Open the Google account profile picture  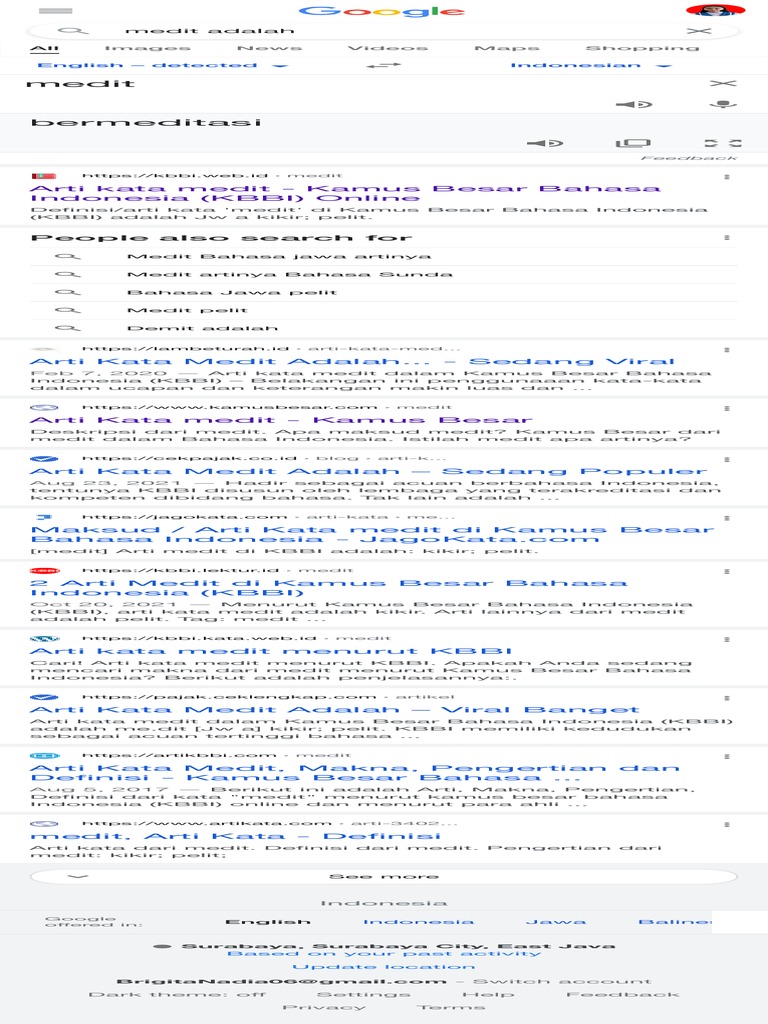coord(715,10)
